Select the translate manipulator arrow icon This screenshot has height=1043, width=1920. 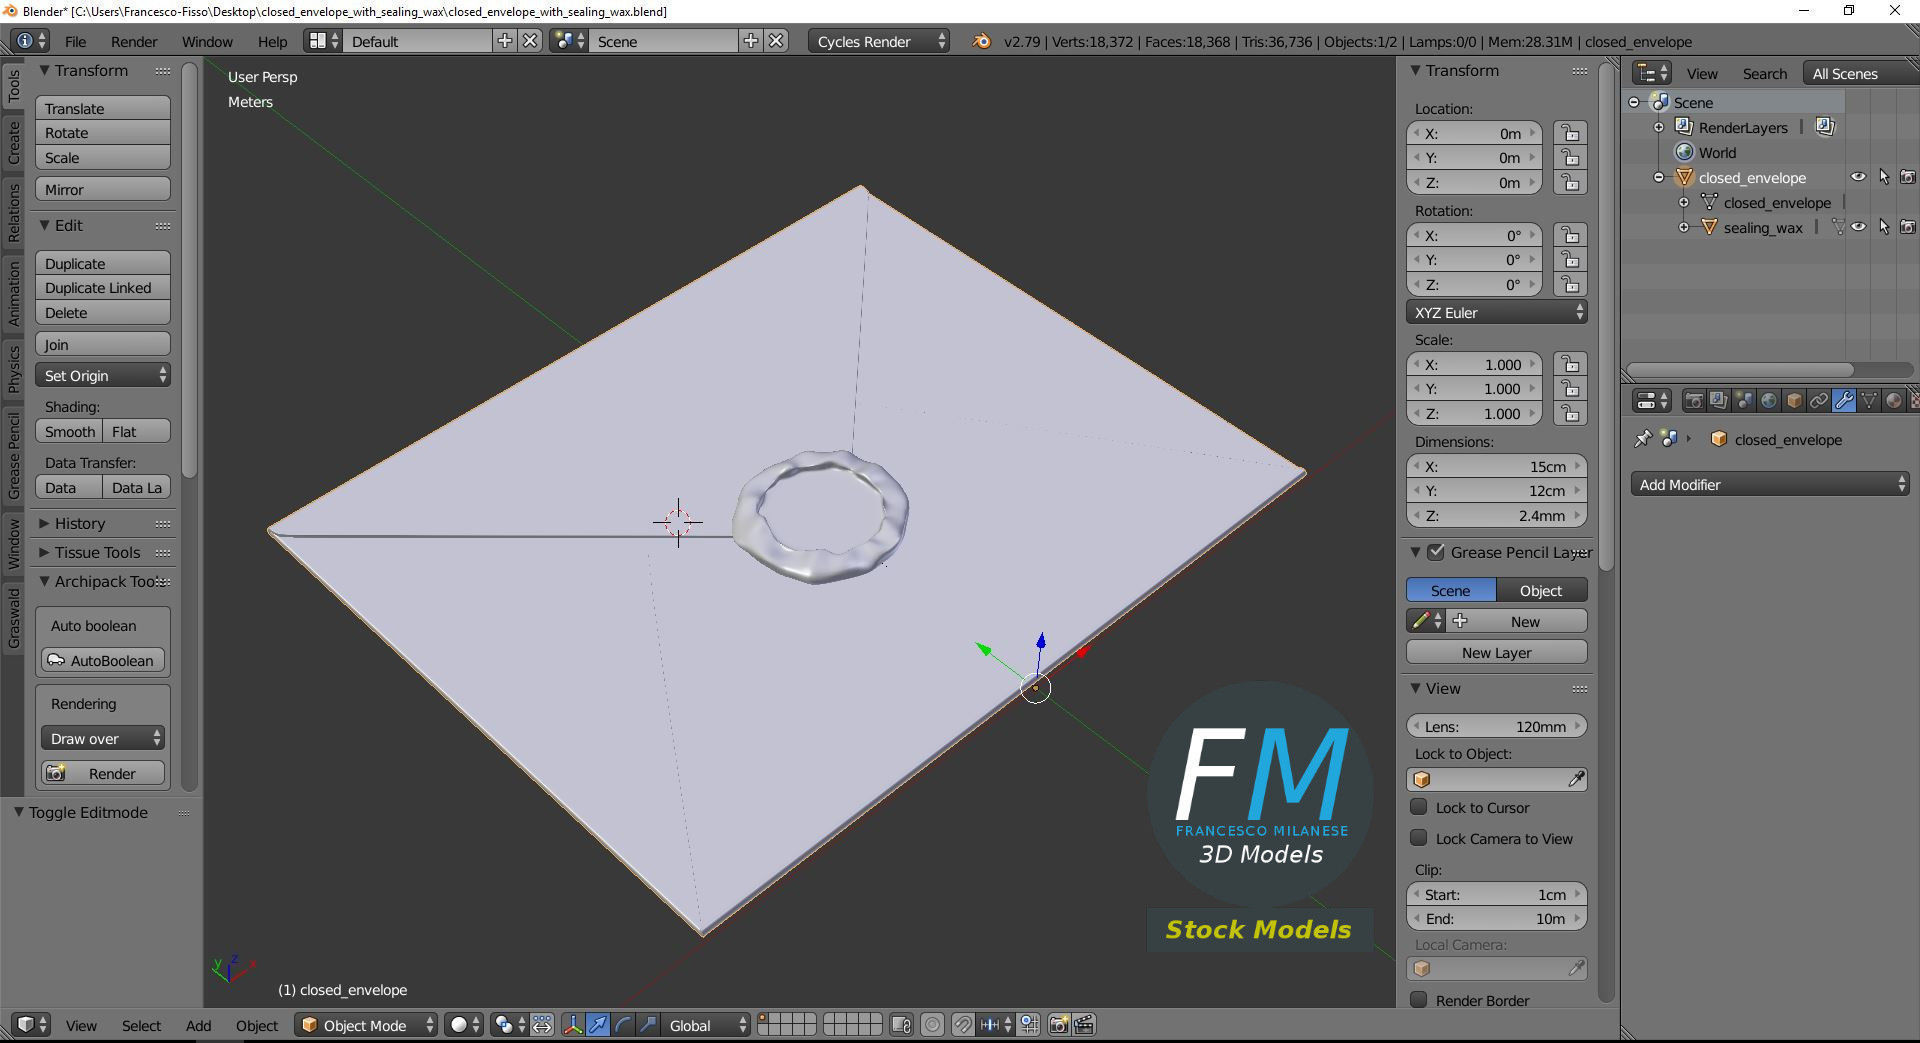598,1025
